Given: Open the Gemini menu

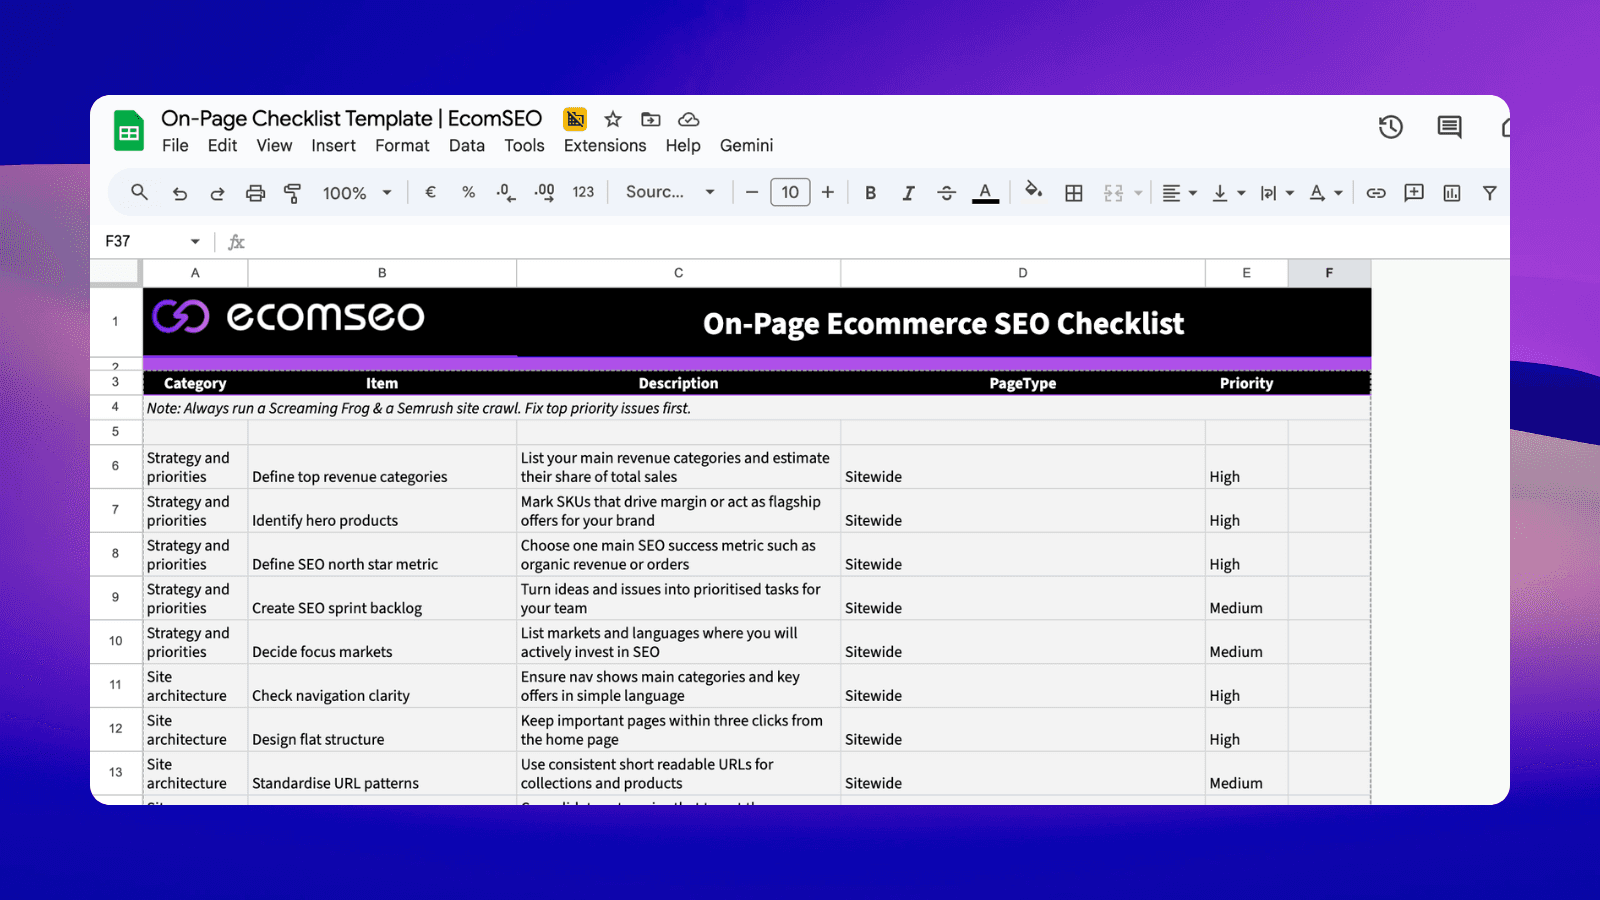Looking at the screenshot, I should [746, 146].
